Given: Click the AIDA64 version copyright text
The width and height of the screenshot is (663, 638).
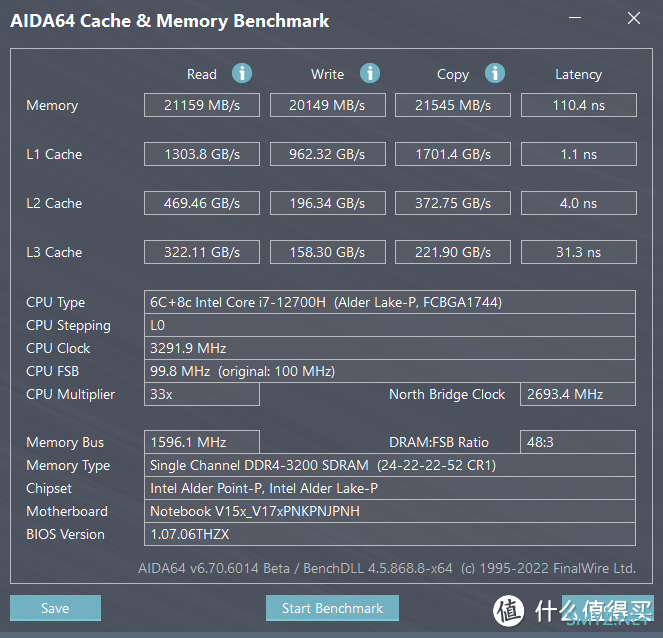Looking at the screenshot, I should pyautogui.click(x=387, y=568).
